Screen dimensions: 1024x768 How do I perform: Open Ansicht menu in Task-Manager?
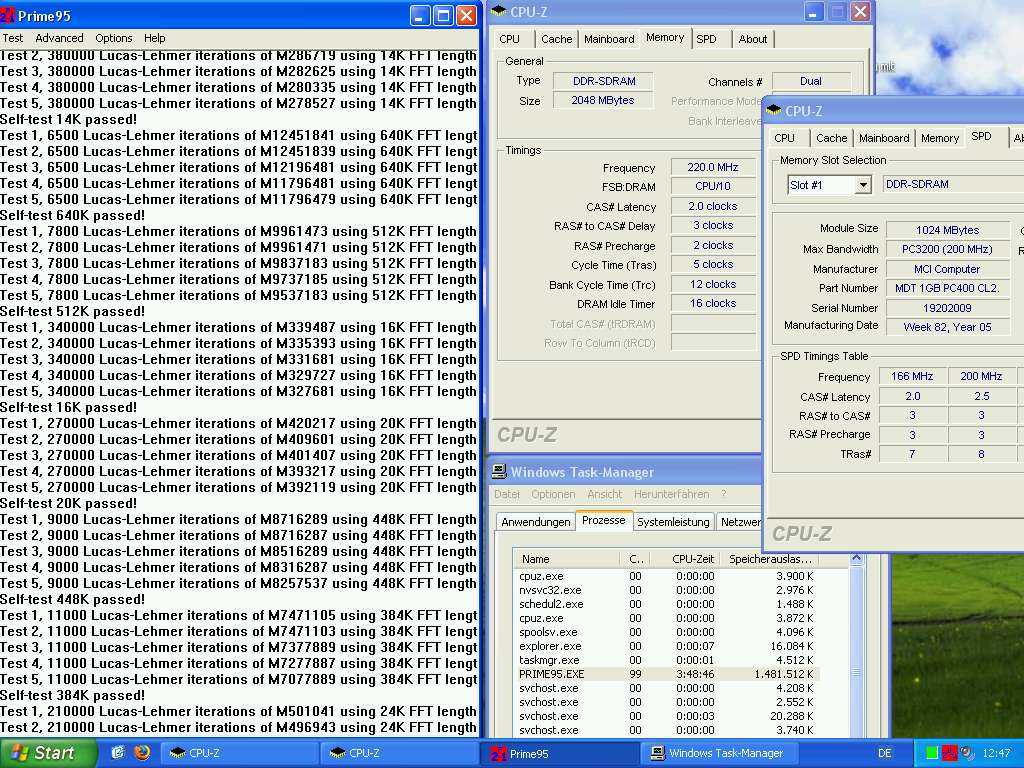(x=605, y=494)
